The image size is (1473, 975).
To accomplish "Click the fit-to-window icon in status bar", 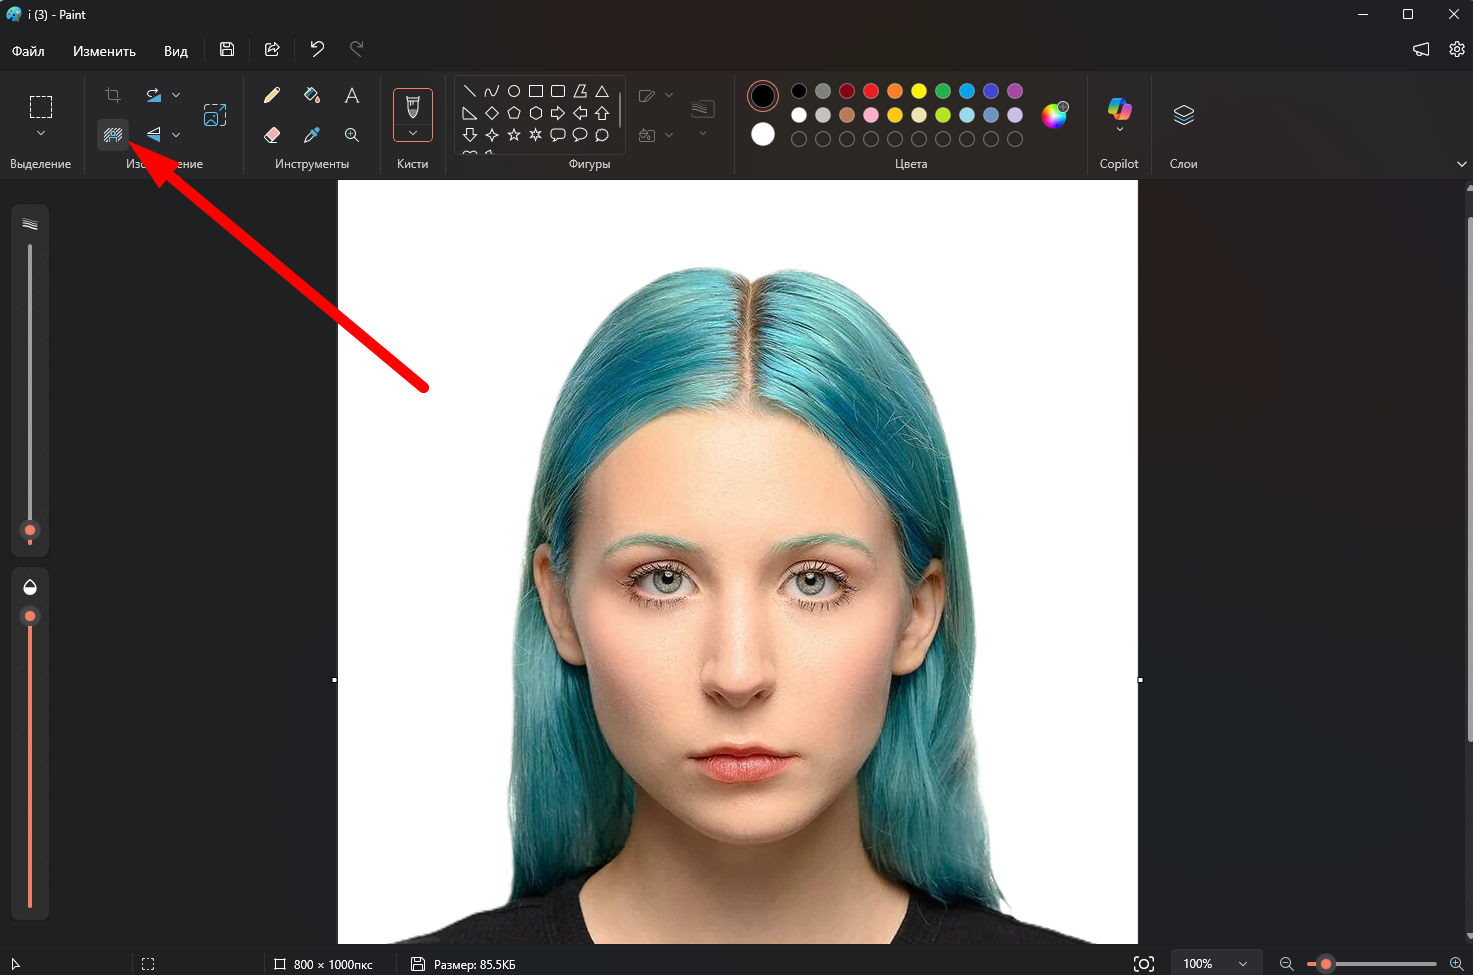I will point(1144,964).
